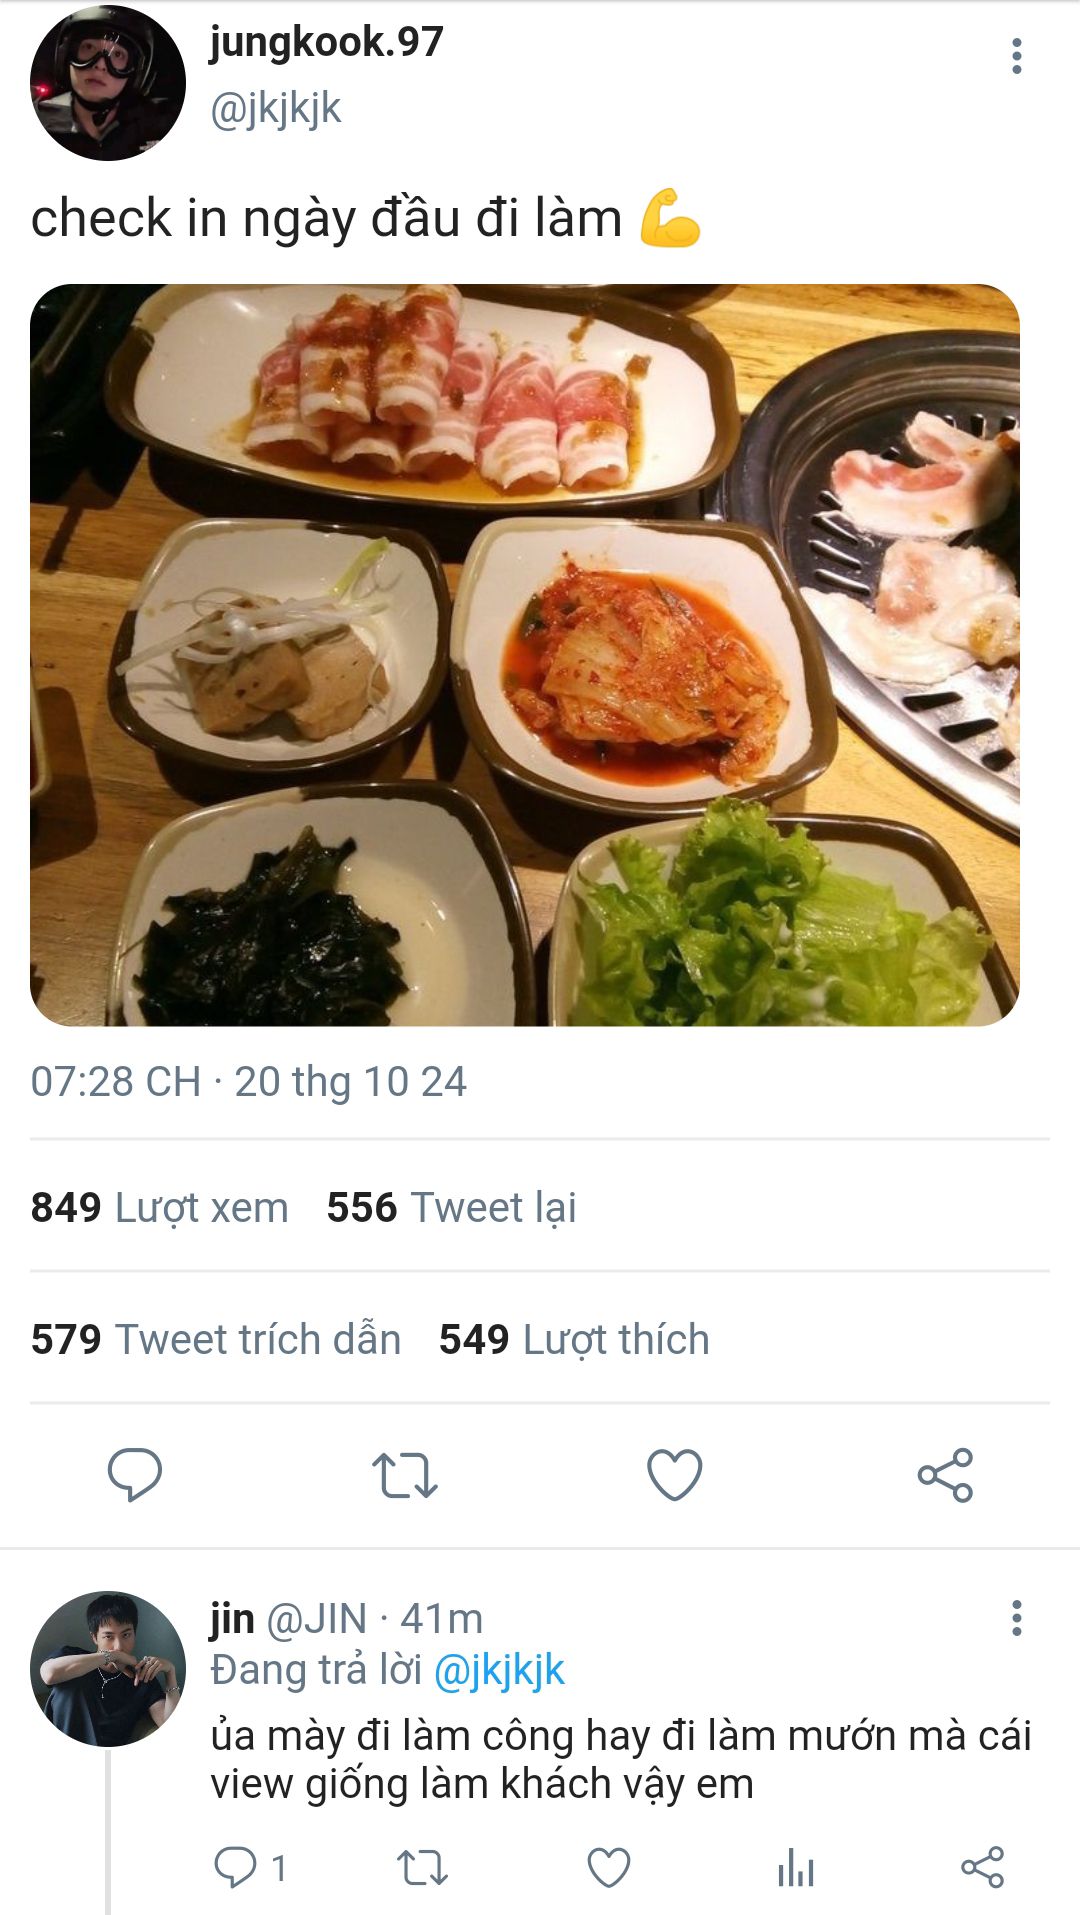The height and width of the screenshot is (1915, 1080).
Task: Click the @jkjkjk mention link in reply
Action: coord(499,1670)
